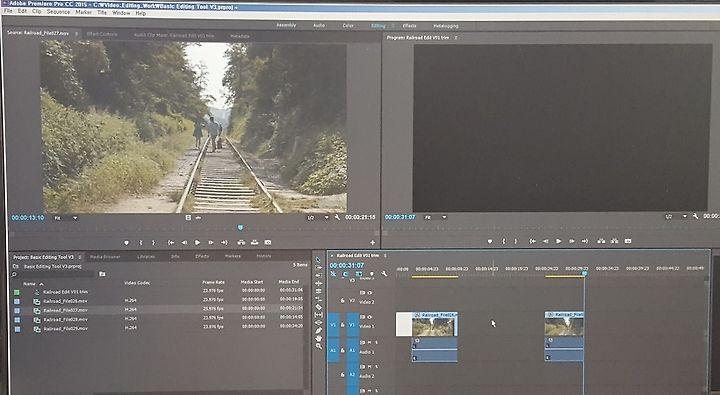Viewport: 720px width, 395px height.
Task: Toggle lock on Video 2 track
Action: (x=342, y=300)
